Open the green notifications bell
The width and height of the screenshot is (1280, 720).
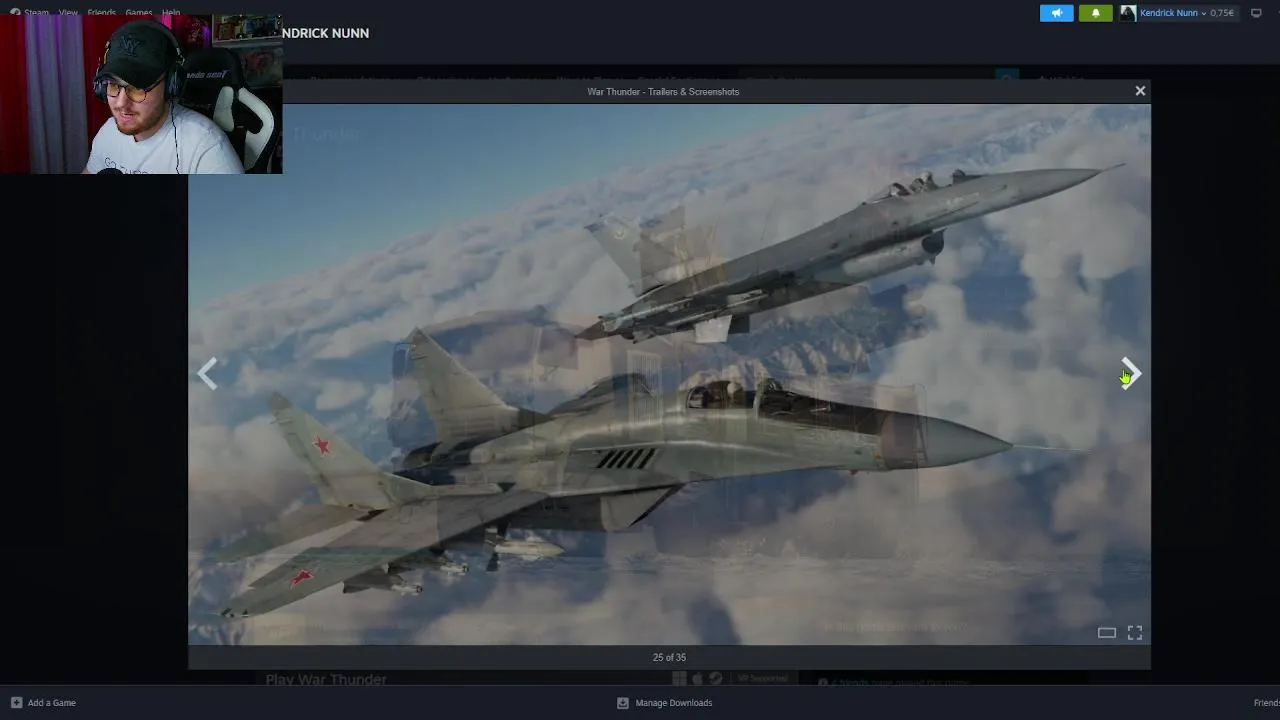pos(1095,13)
